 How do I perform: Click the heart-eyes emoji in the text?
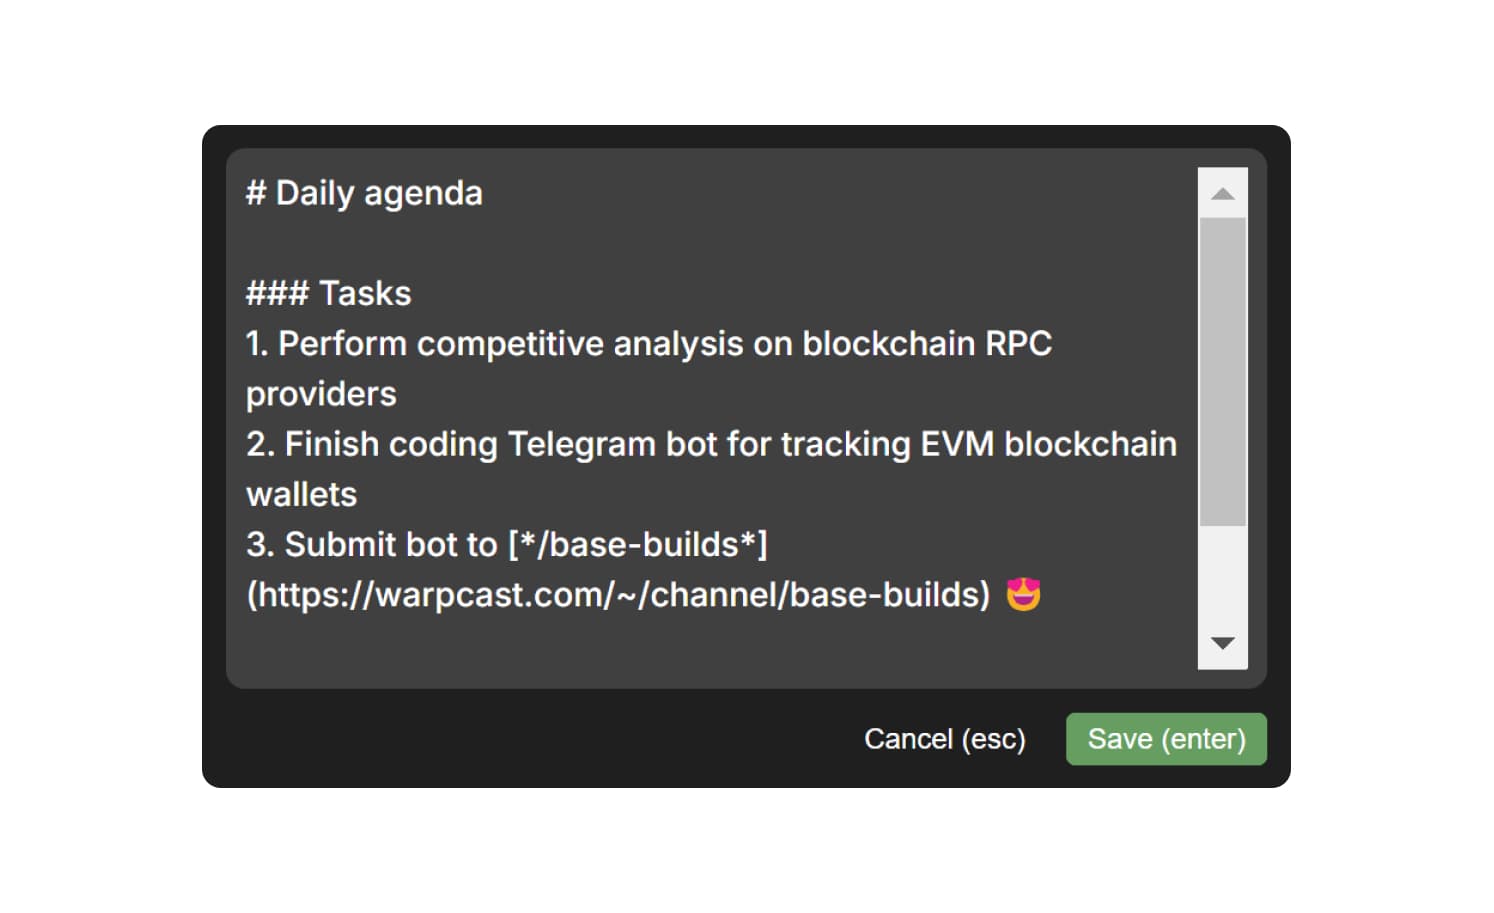click(1022, 594)
